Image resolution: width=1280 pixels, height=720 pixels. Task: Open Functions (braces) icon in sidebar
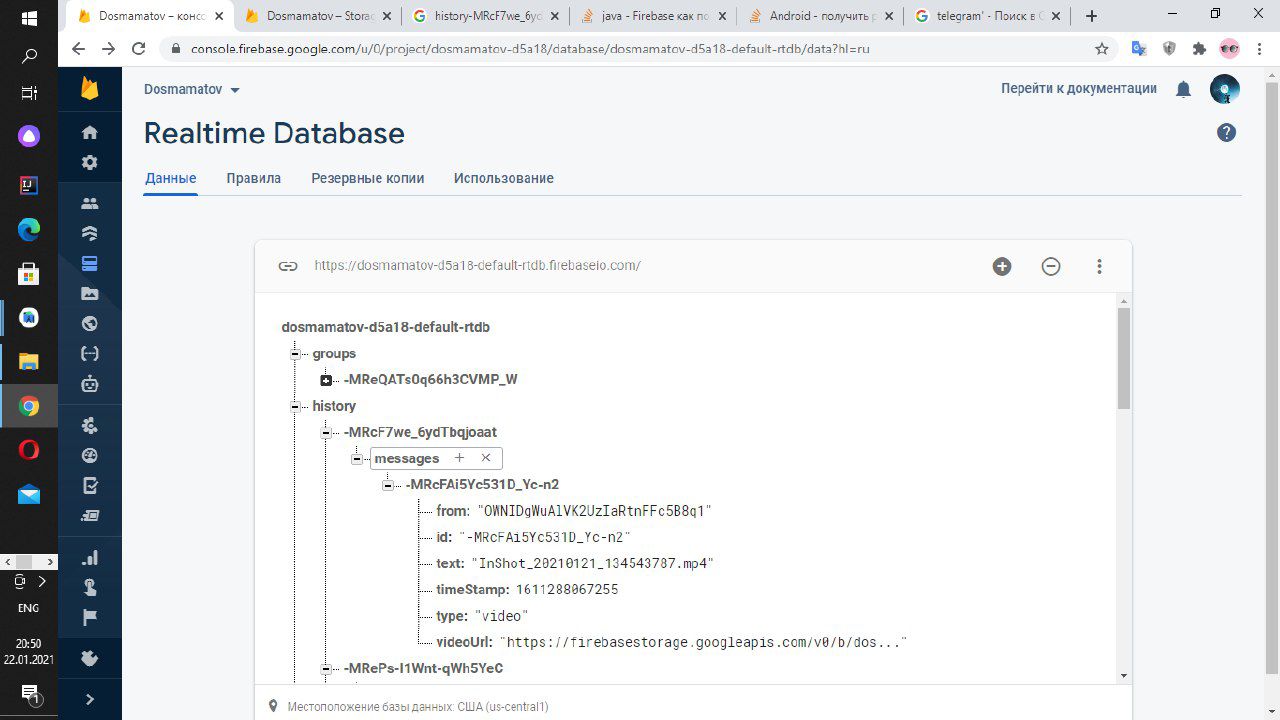point(90,353)
